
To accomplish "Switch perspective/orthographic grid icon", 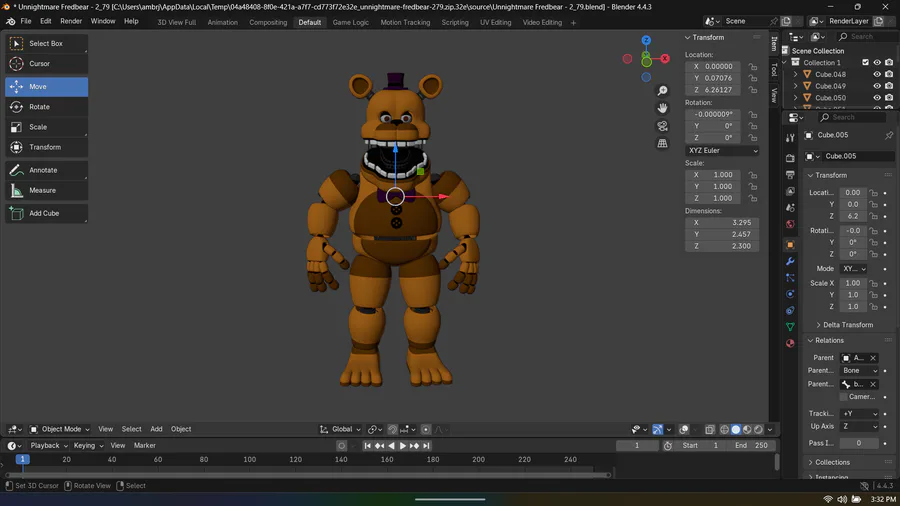I will (662, 143).
